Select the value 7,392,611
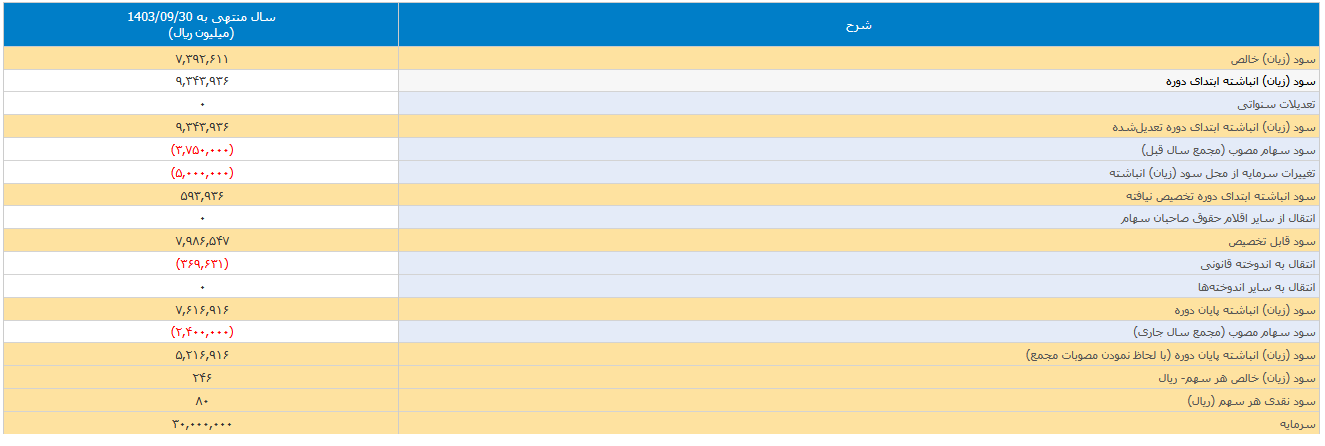This screenshot has height=446, width=1325. tap(201, 59)
